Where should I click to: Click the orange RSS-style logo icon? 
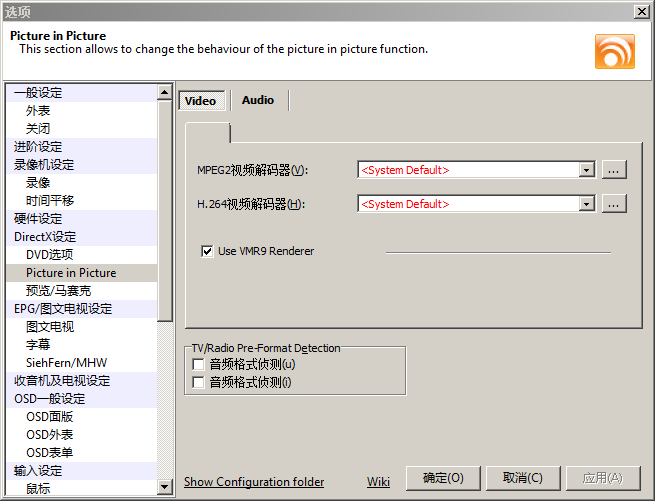[614, 51]
